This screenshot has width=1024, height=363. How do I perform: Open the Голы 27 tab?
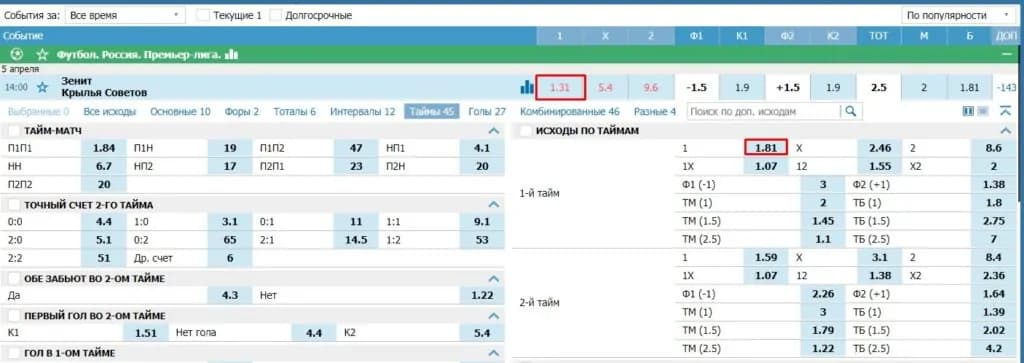click(487, 112)
